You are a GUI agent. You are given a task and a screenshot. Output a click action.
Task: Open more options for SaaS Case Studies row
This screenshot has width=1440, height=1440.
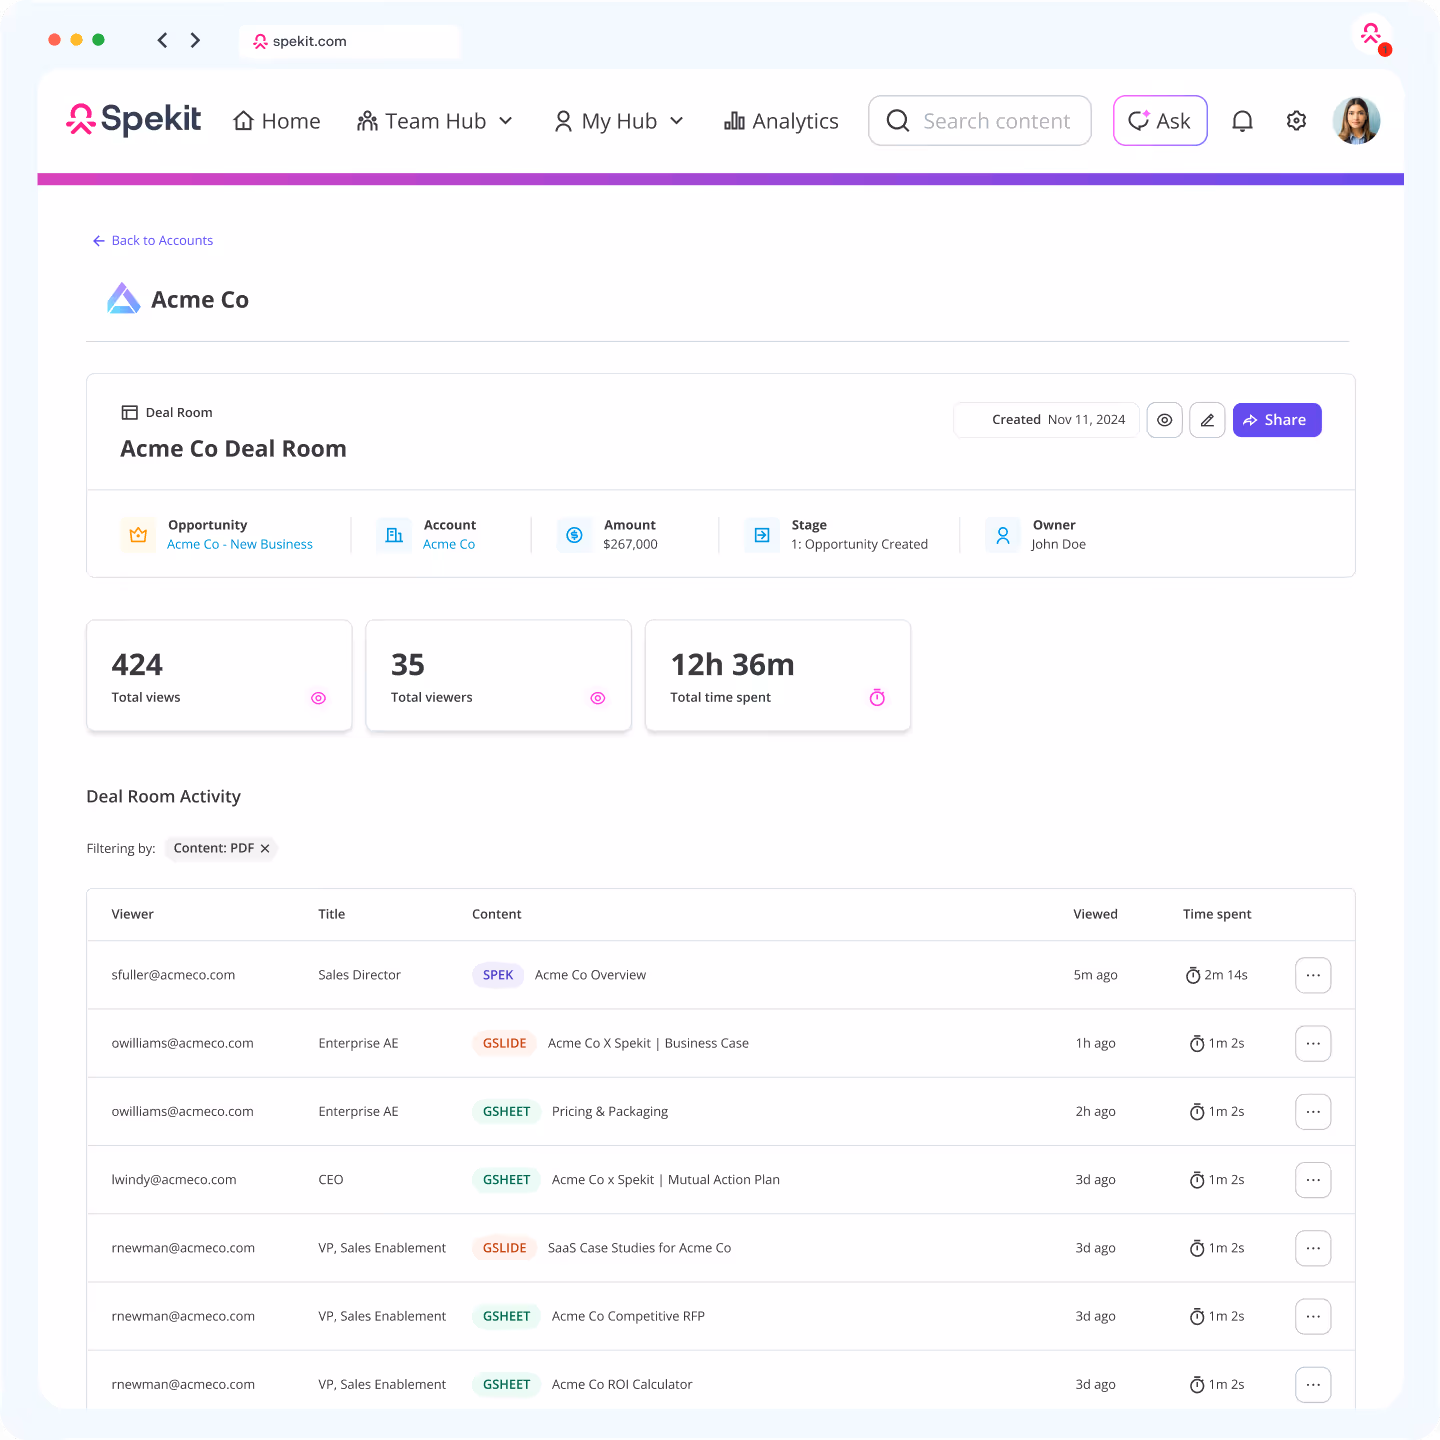tap(1313, 1248)
